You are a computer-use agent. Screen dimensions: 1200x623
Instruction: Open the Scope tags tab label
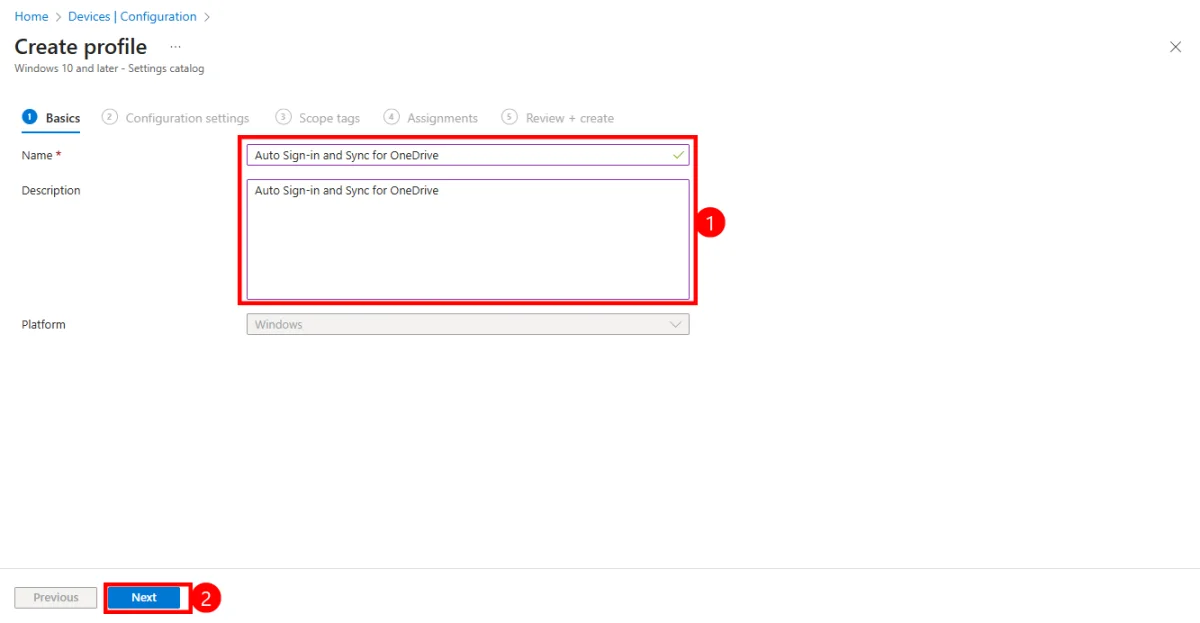point(329,118)
